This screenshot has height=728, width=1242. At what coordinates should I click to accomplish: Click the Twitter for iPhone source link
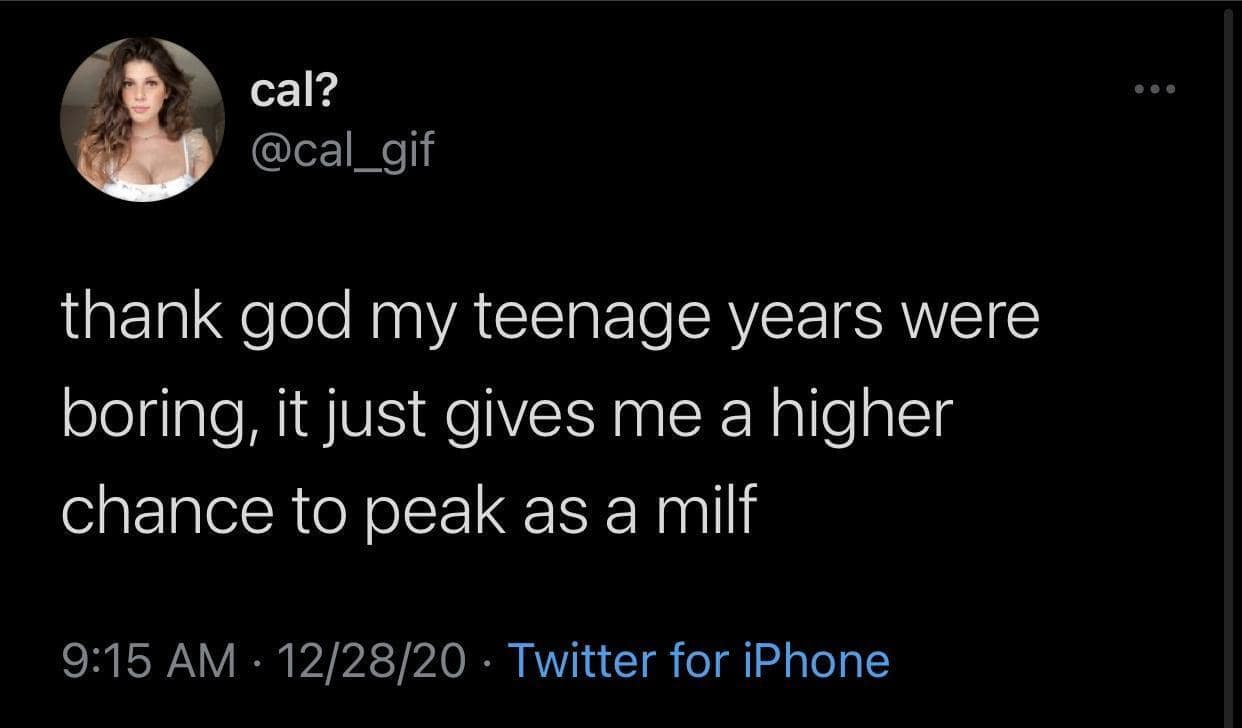click(x=699, y=661)
